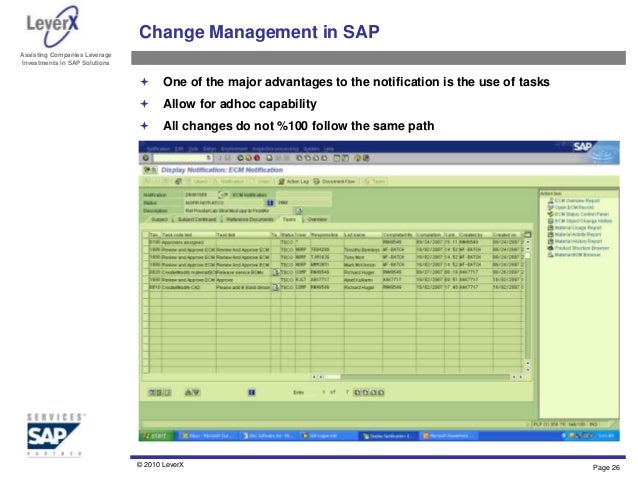The image size is (638, 479).
Task: Switch to the Subject Continued tab
Action: pyautogui.click(x=197, y=219)
